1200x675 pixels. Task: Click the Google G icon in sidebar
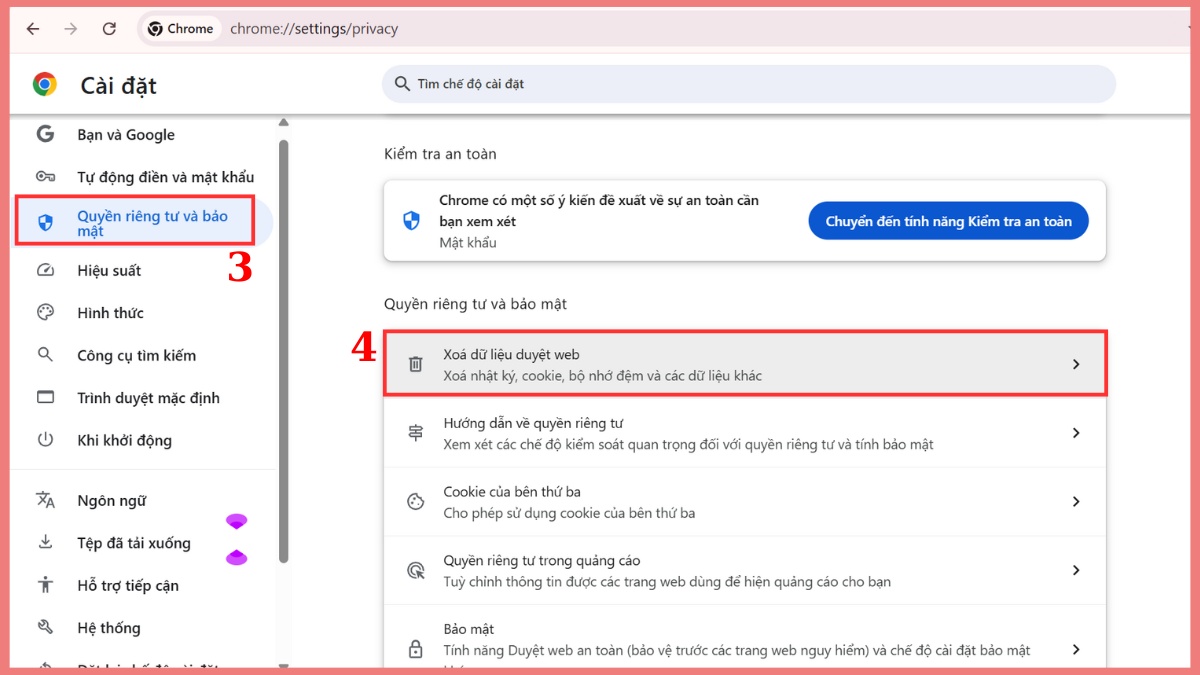(x=45, y=134)
